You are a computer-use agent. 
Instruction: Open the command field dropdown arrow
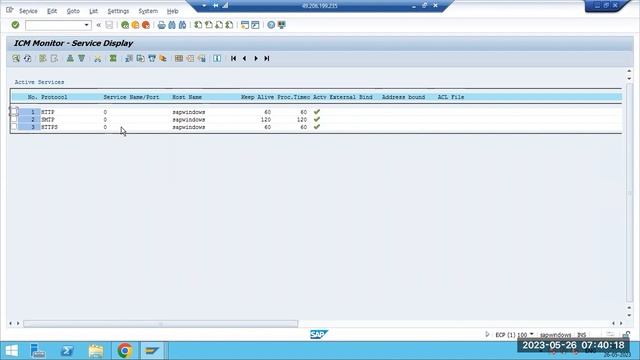(86, 25)
